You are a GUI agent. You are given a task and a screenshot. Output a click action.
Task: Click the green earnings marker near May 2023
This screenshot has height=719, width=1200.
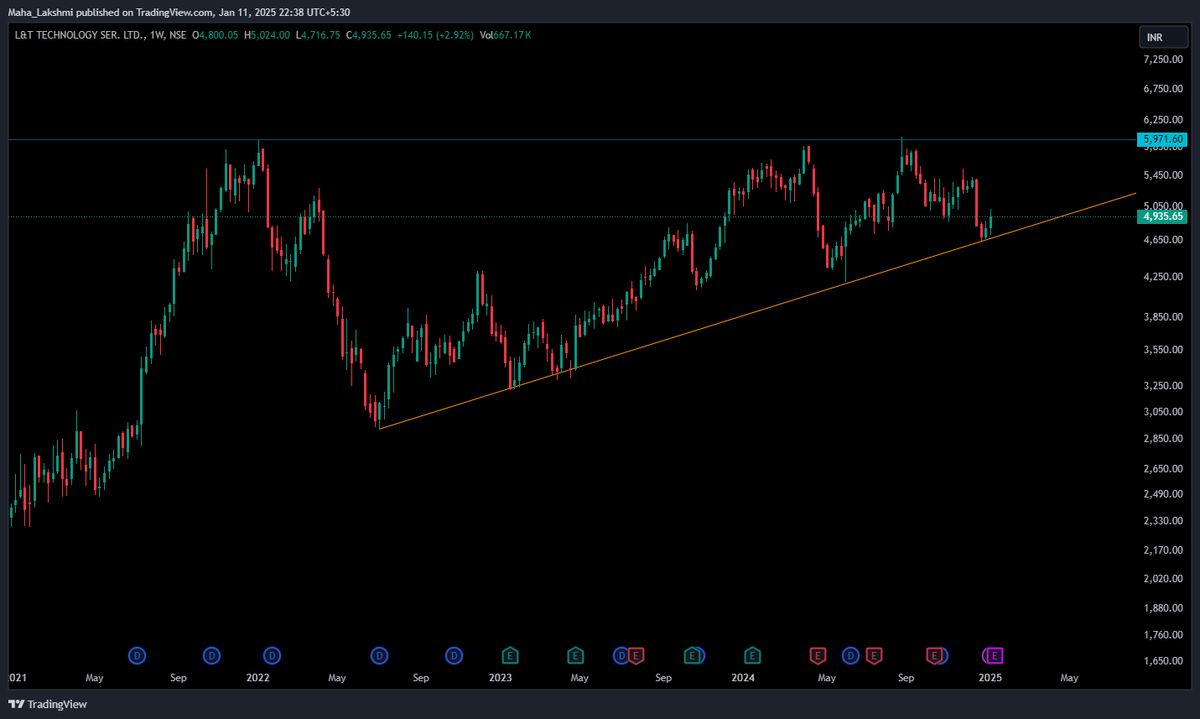pos(575,655)
